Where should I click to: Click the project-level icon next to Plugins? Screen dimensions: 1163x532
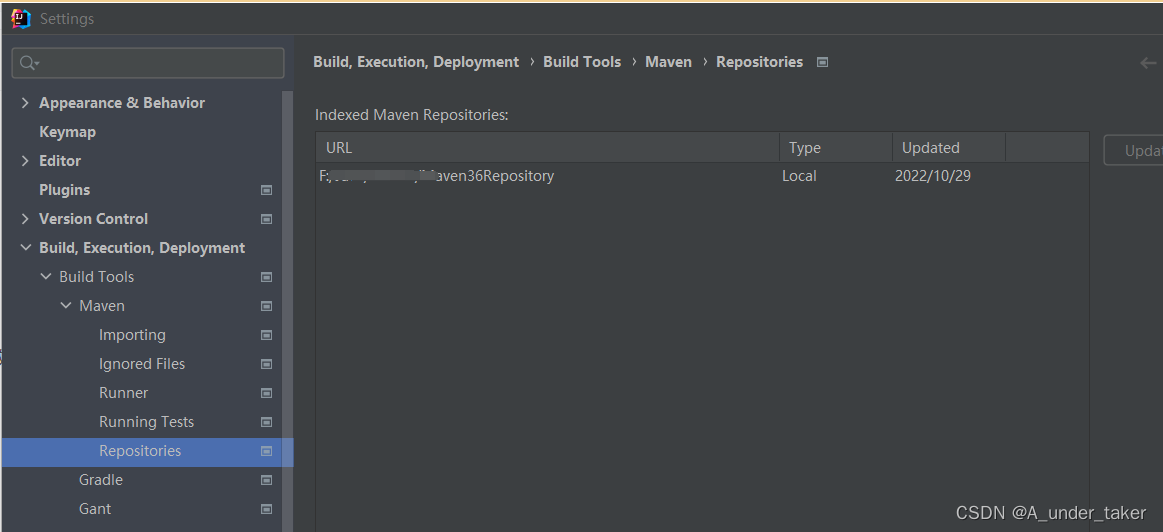pos(266,190)
